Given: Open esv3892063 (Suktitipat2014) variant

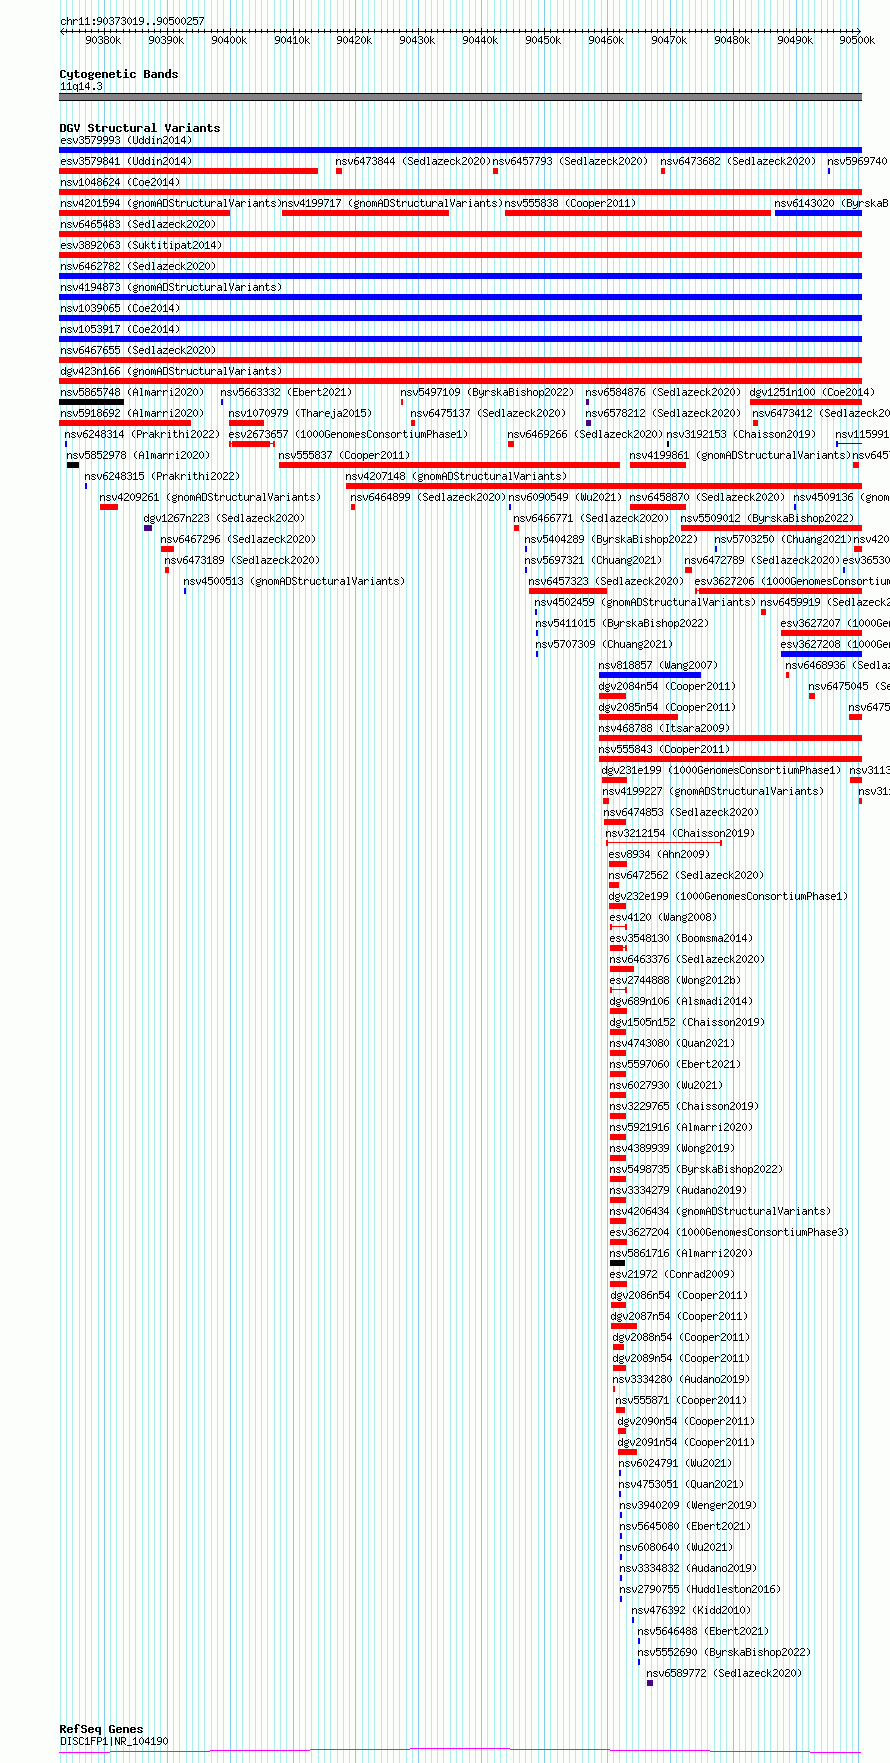Looking at the screenshot, I should pyautogui.click(x=140, y=245).
